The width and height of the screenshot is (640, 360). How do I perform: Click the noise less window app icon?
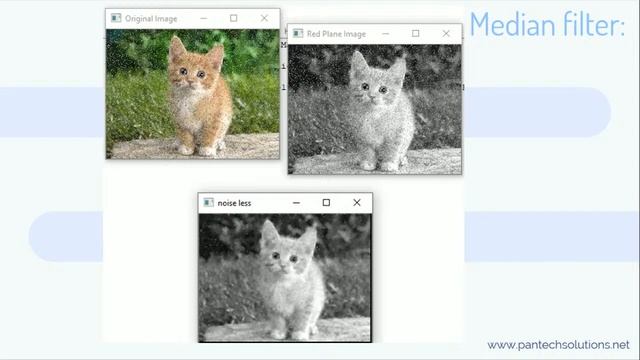[209, 202]
